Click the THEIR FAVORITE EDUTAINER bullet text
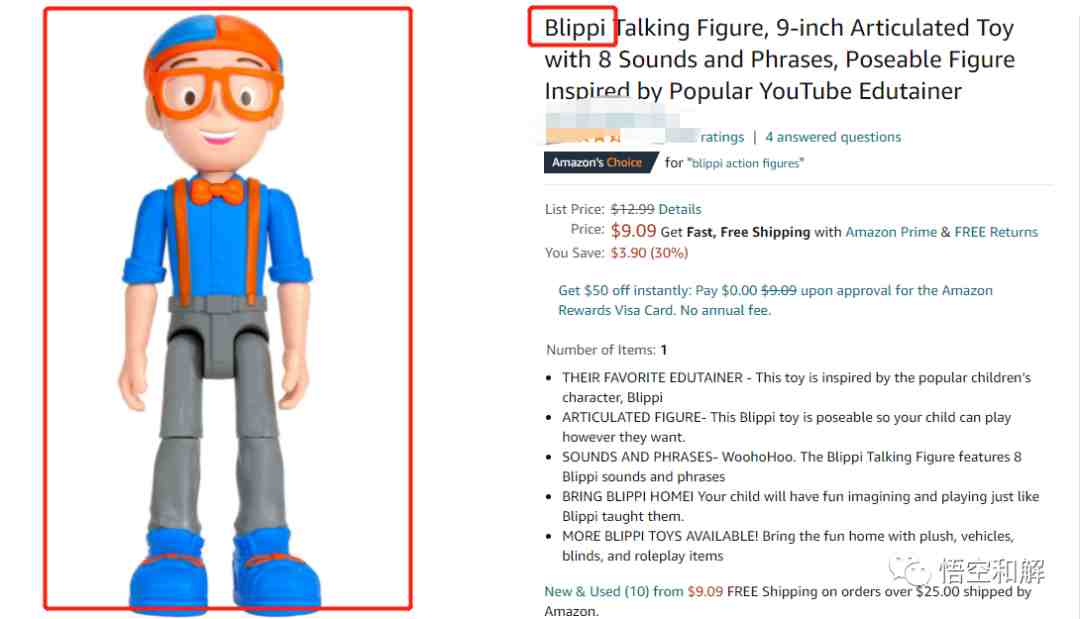The height and width of the screenshot is (619, 1080). point(796,387)
